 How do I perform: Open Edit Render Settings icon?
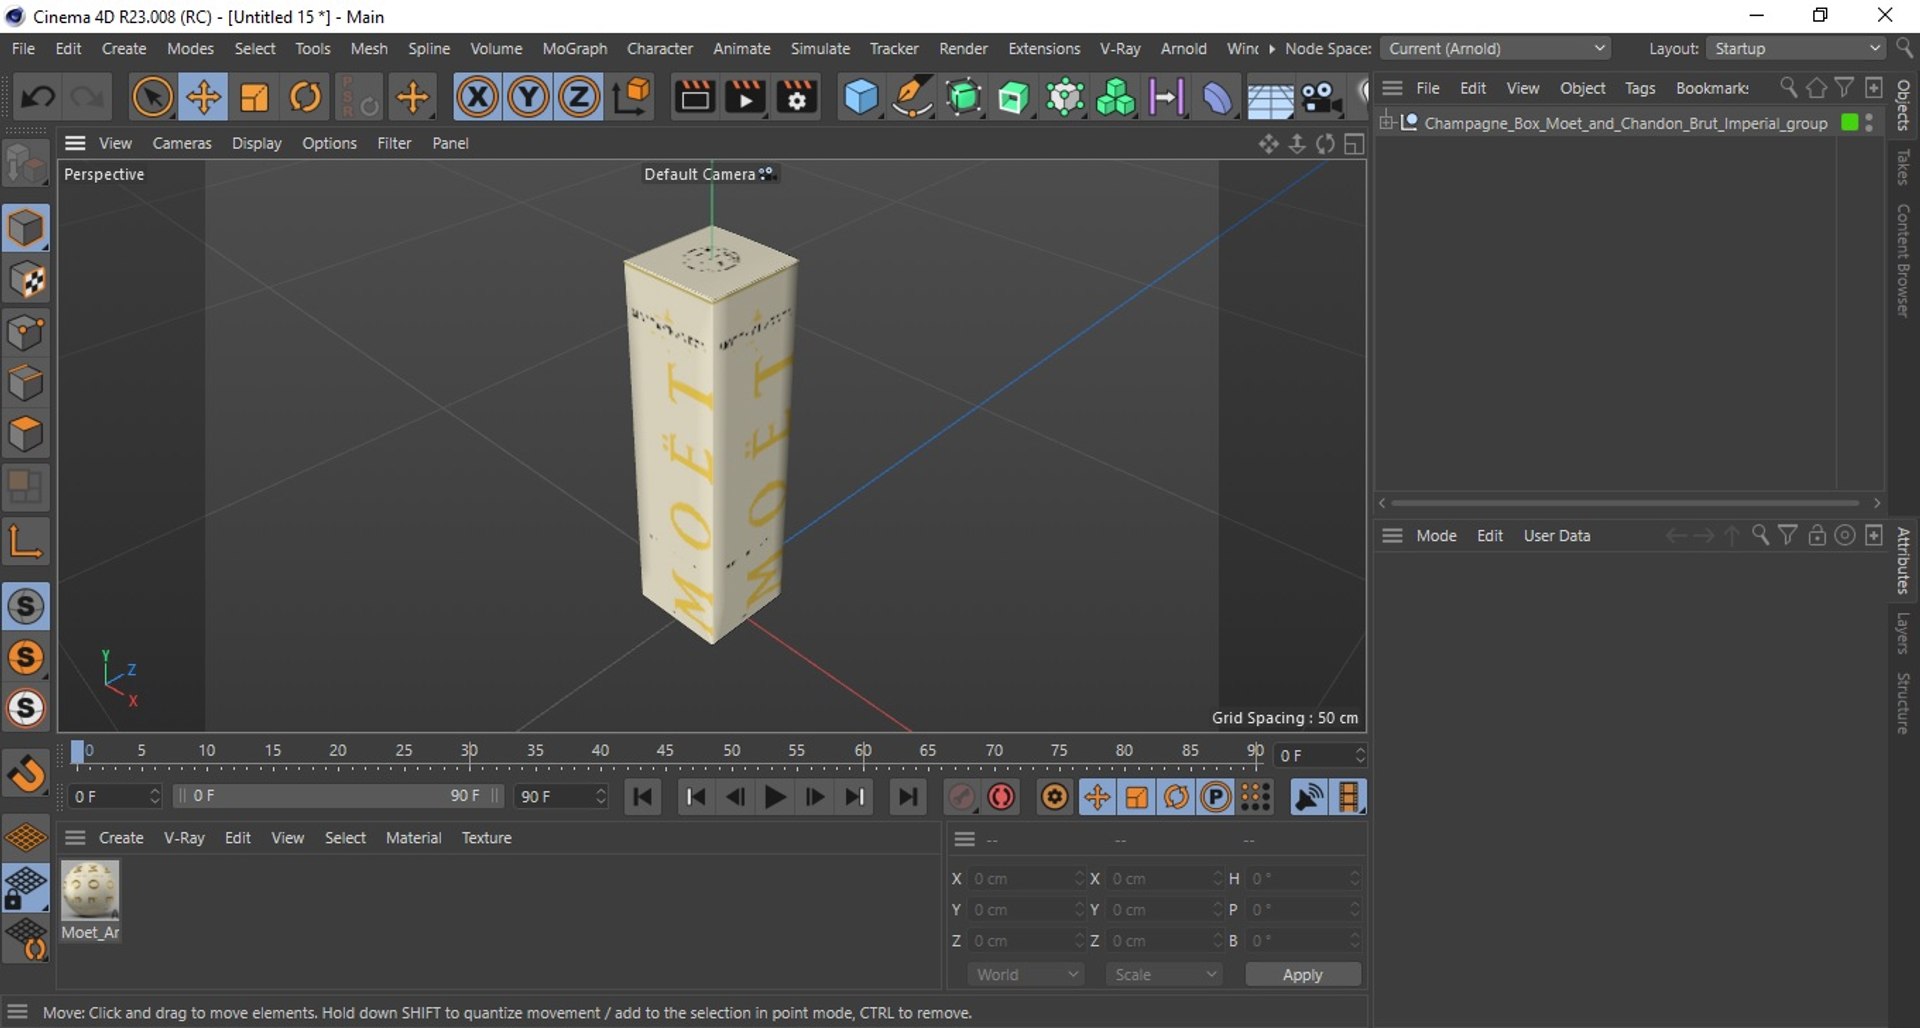(797, 97)
